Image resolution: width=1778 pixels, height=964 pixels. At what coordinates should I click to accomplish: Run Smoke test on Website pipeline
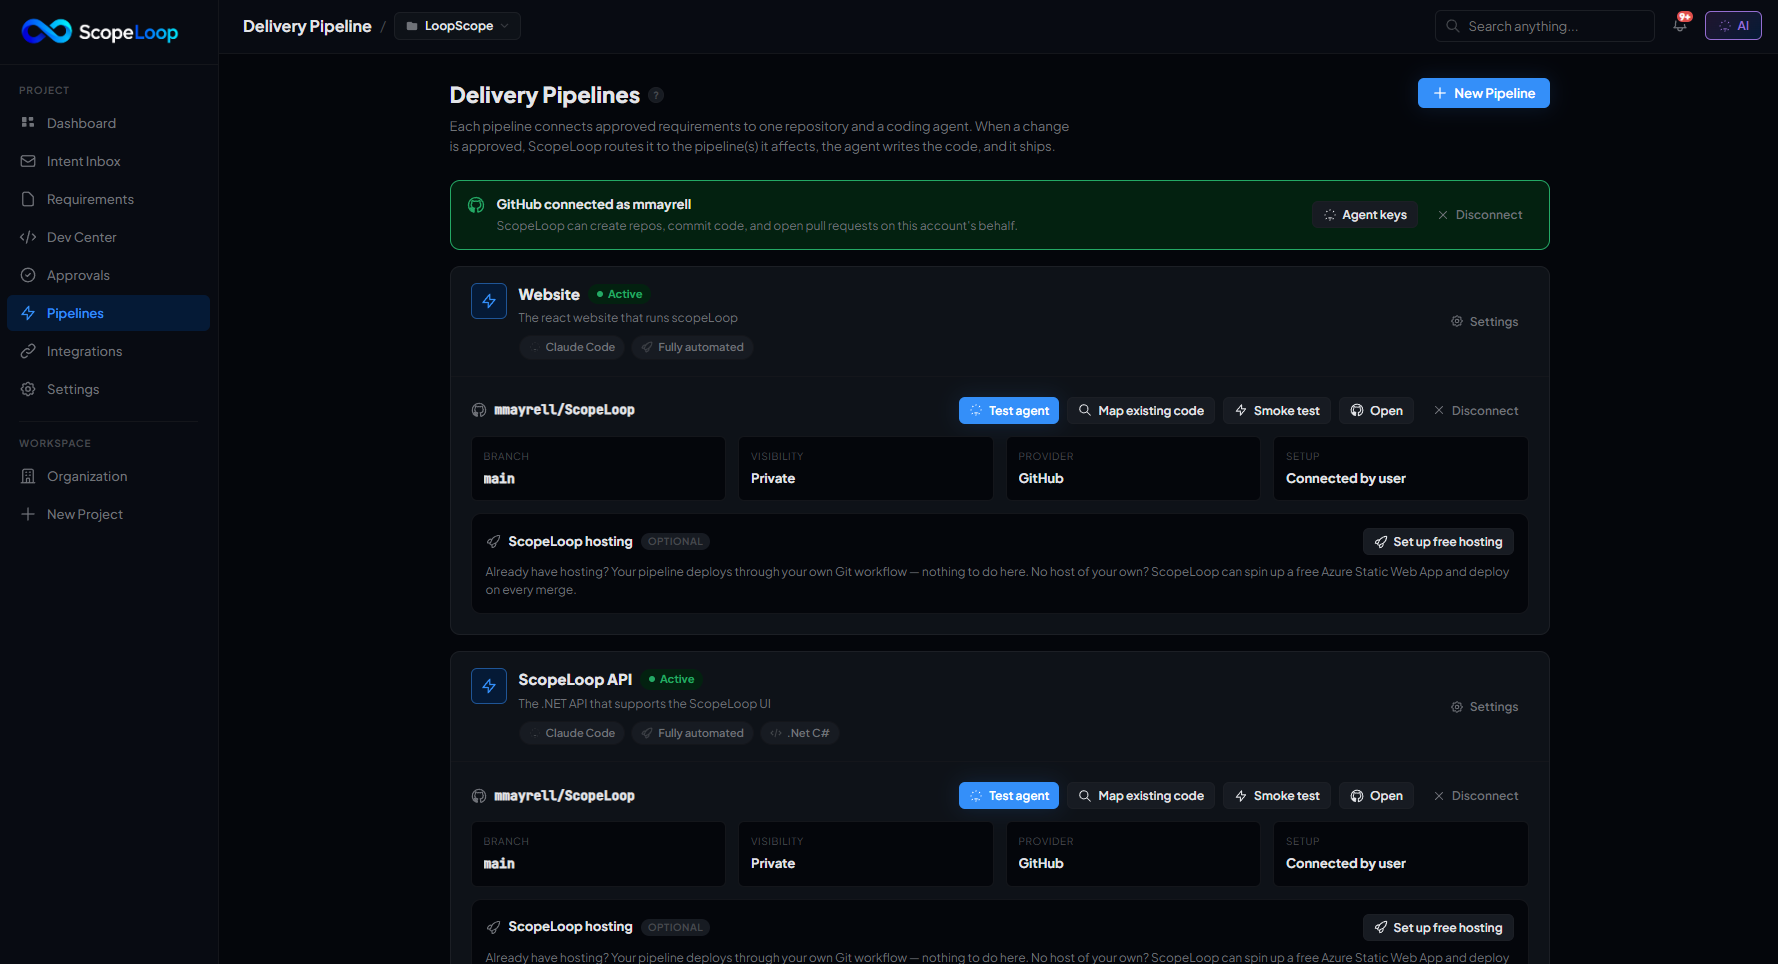[x=1277, y=411]
